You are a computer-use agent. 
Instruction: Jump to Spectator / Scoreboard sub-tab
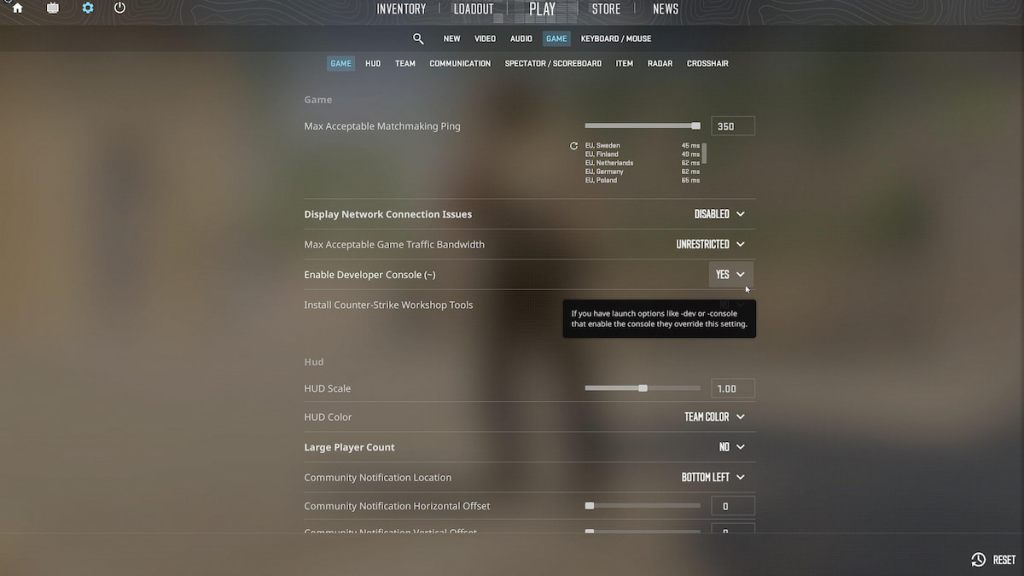pos(553,63)
